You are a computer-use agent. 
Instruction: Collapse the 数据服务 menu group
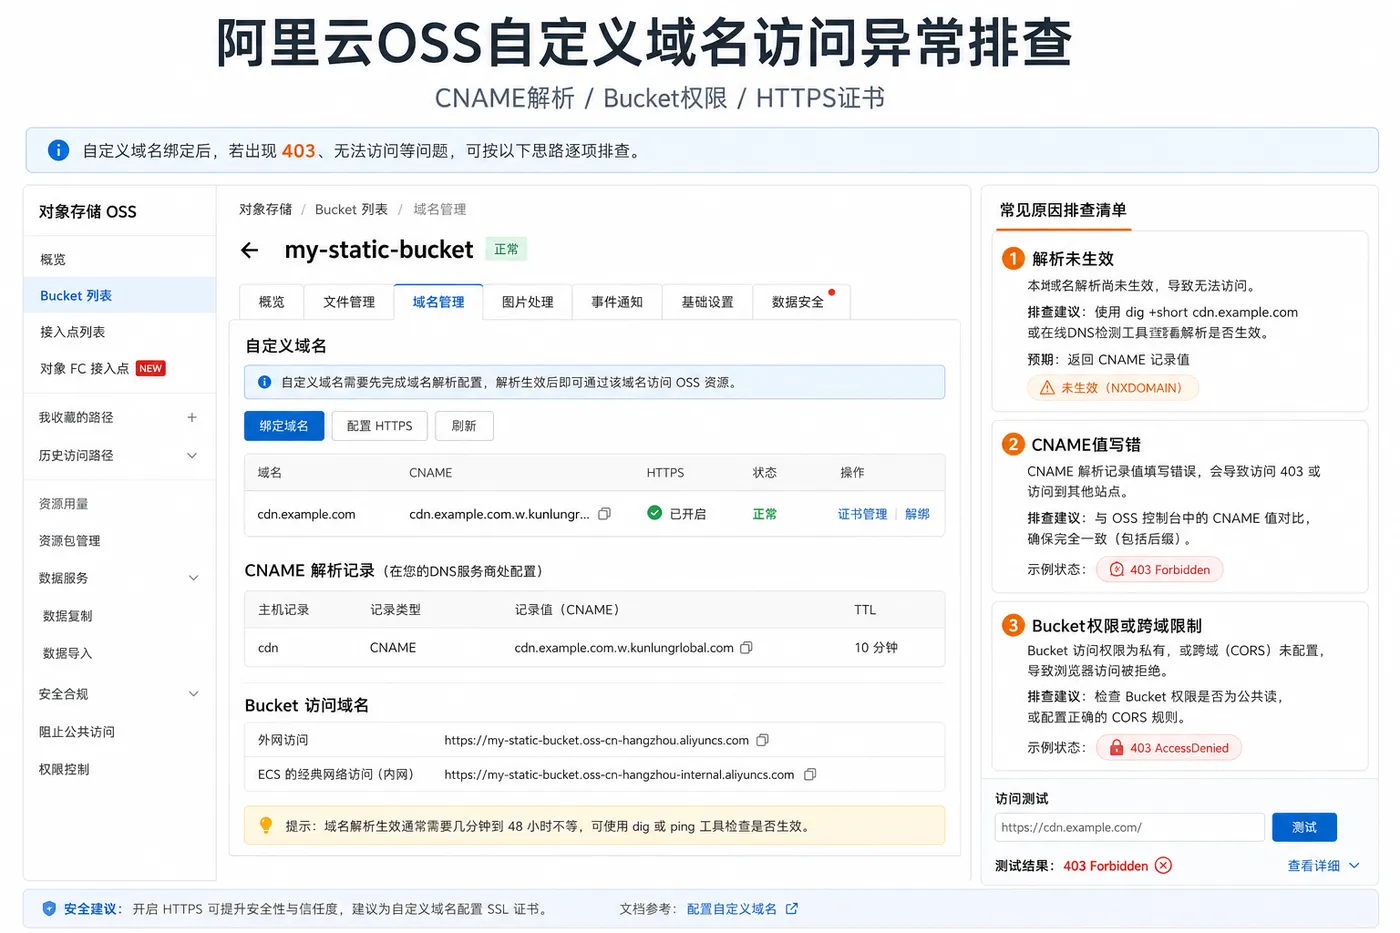point(193,578)
